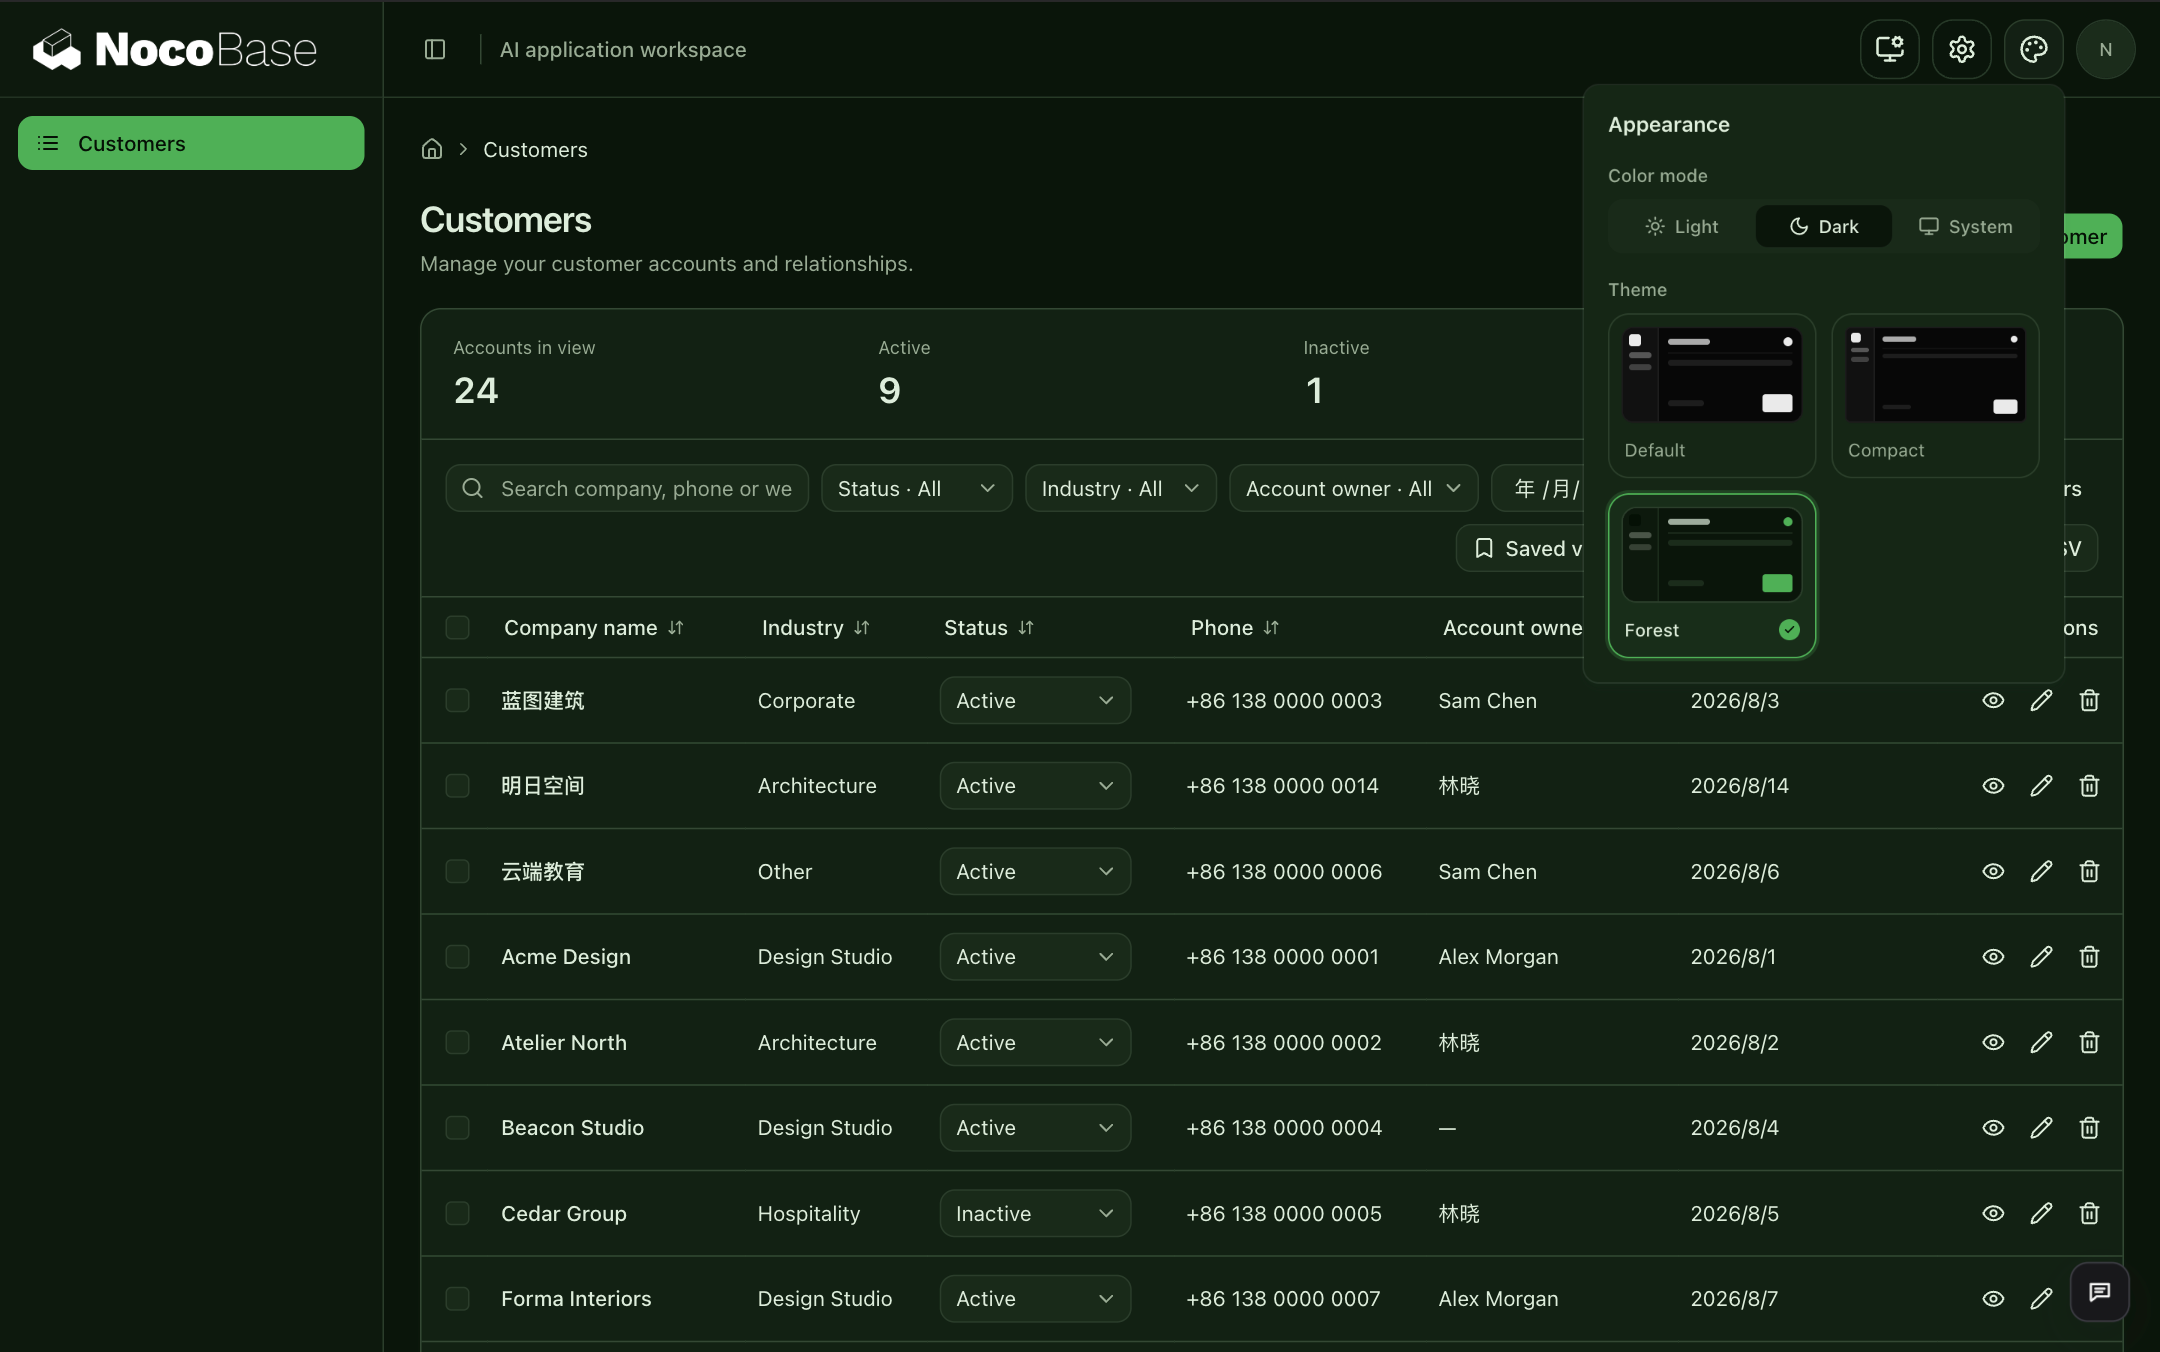This screenshot has height=1352, width=2160.
Task: Change Cedar Group status from Inactive
Action: (1035, 1213)
